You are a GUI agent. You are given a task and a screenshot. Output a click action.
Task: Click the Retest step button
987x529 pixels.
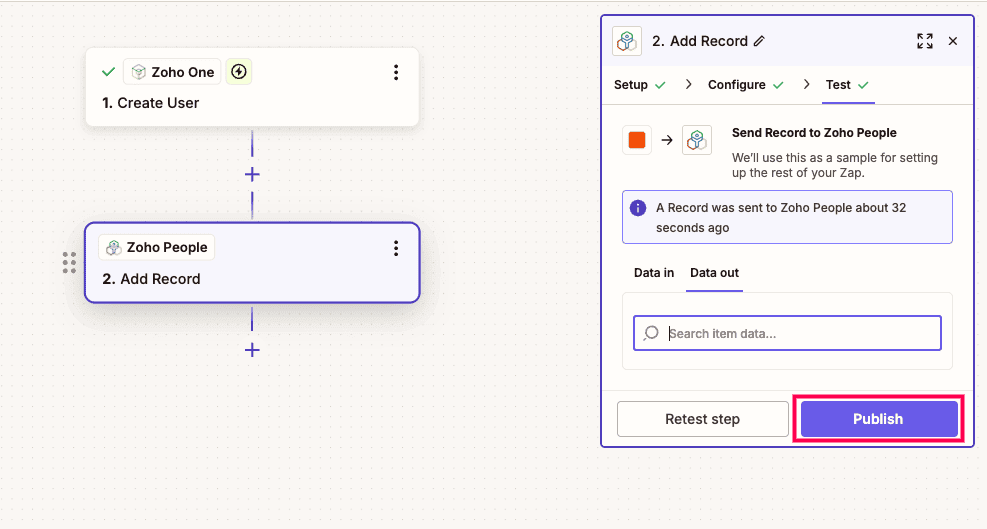click(702, 419)
